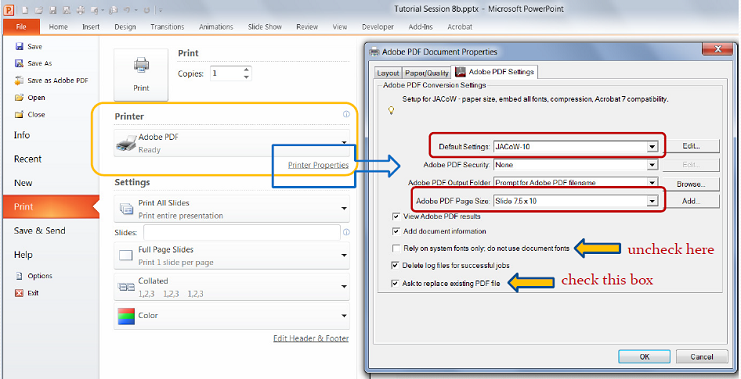Click the PowerPoint application logo icon
This screenshot has height=379, width=741.
tap(9, 9)
